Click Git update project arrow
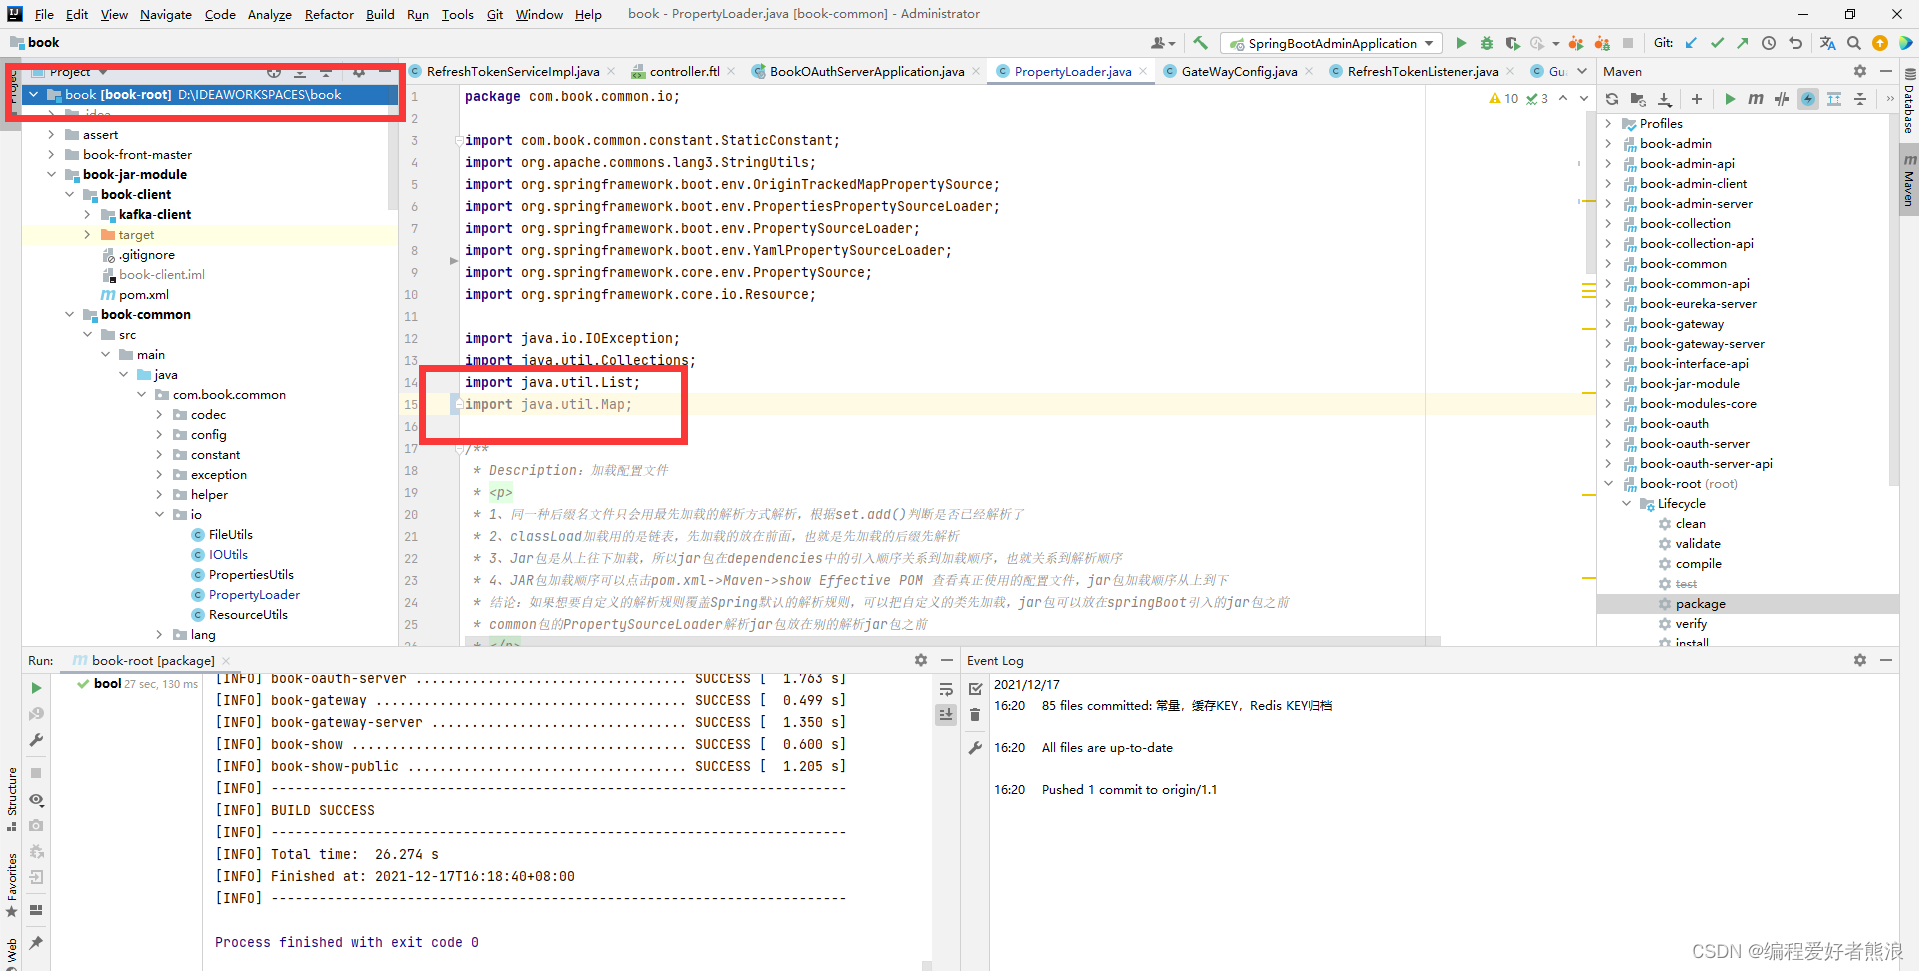 click(x=1691, y=43)
